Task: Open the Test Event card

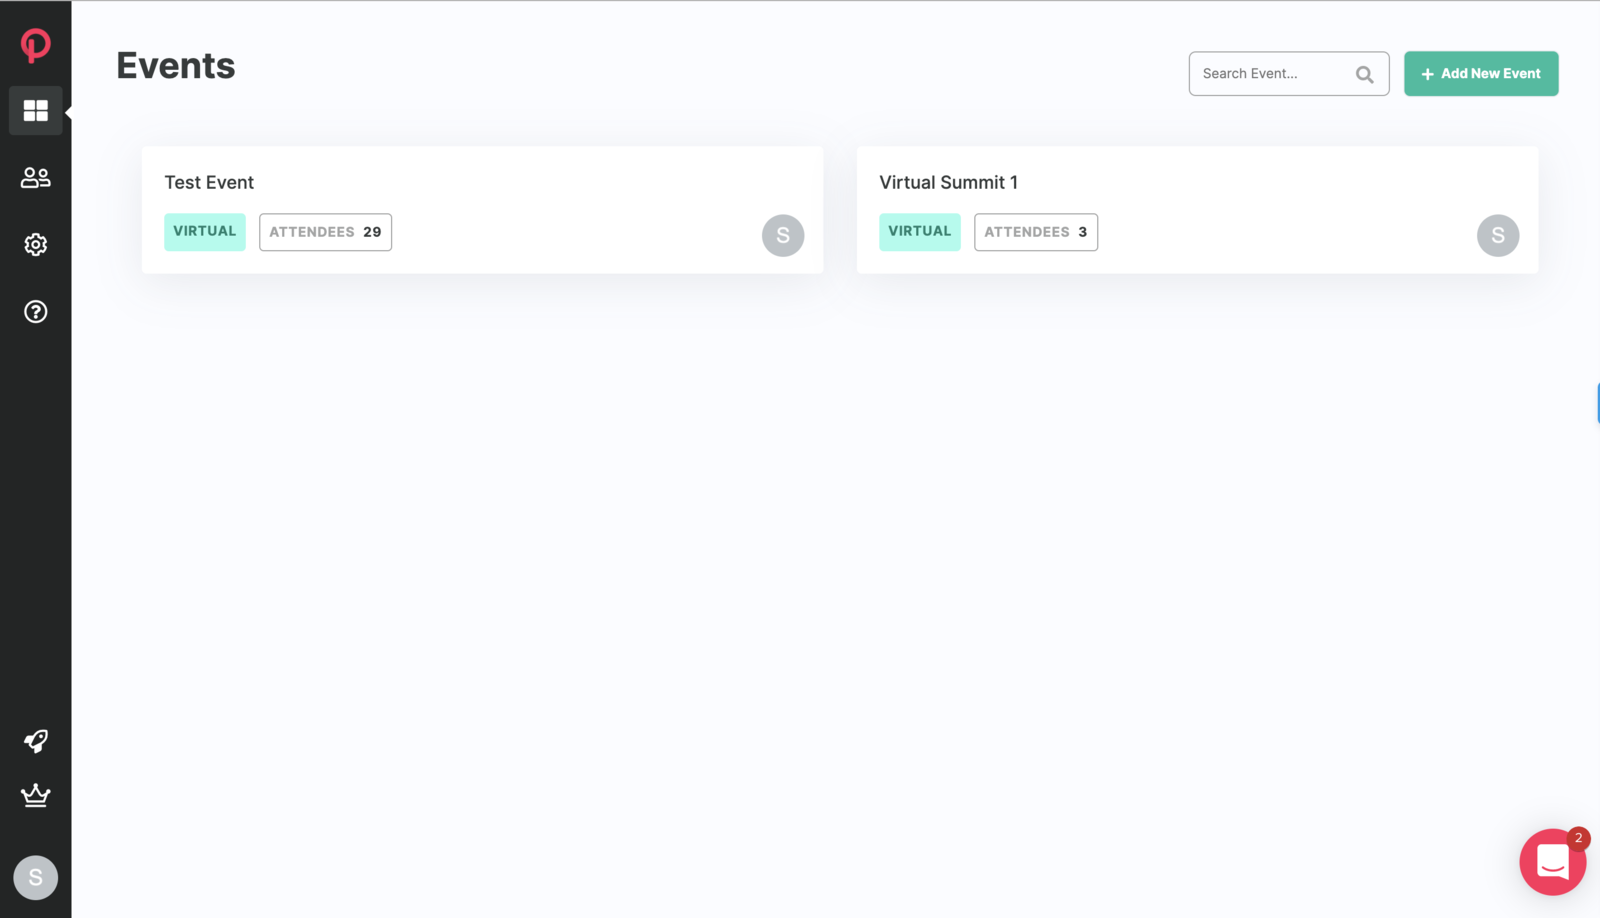Action: pyautogui.click(x=209, y=182)
